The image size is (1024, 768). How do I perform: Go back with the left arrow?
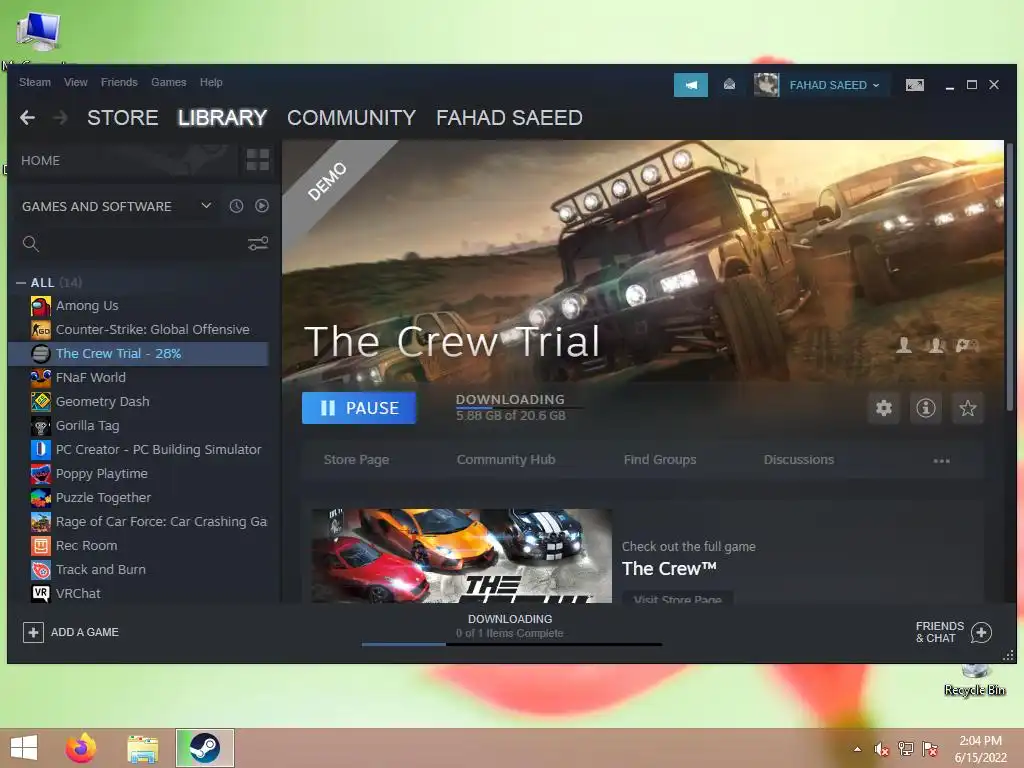coord(27,118)
